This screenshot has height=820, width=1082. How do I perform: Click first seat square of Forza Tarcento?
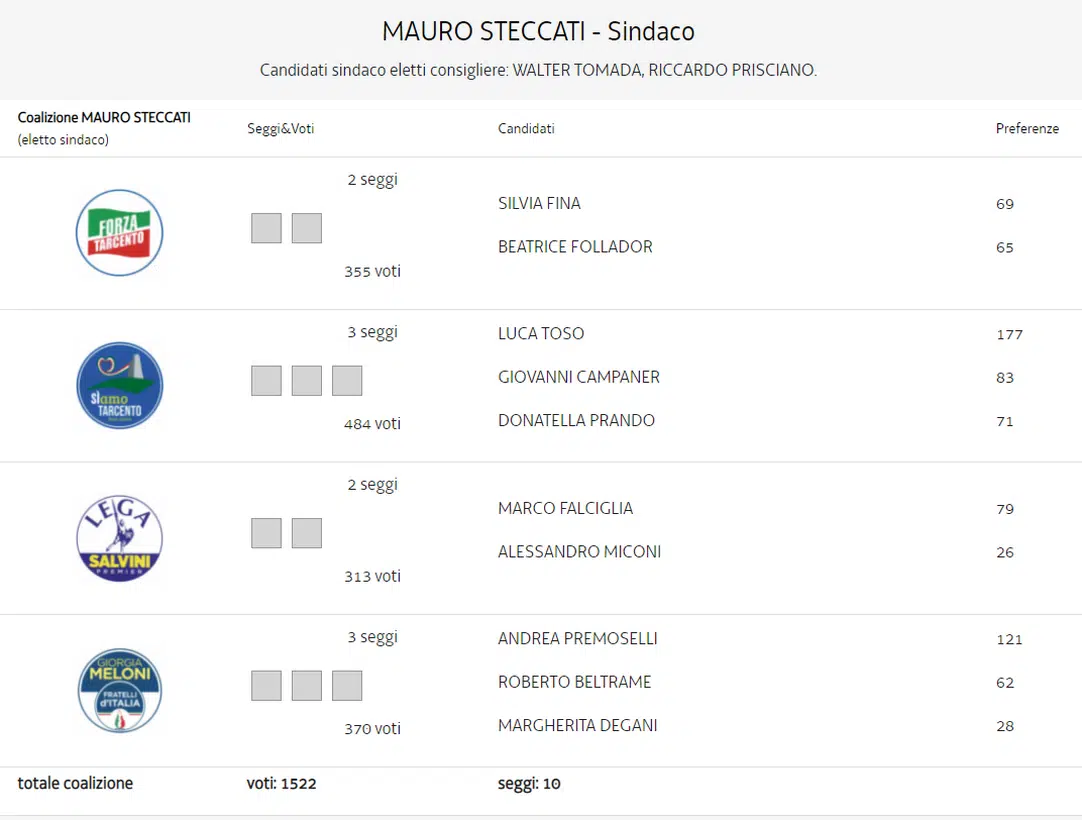[x=266, y=228]
